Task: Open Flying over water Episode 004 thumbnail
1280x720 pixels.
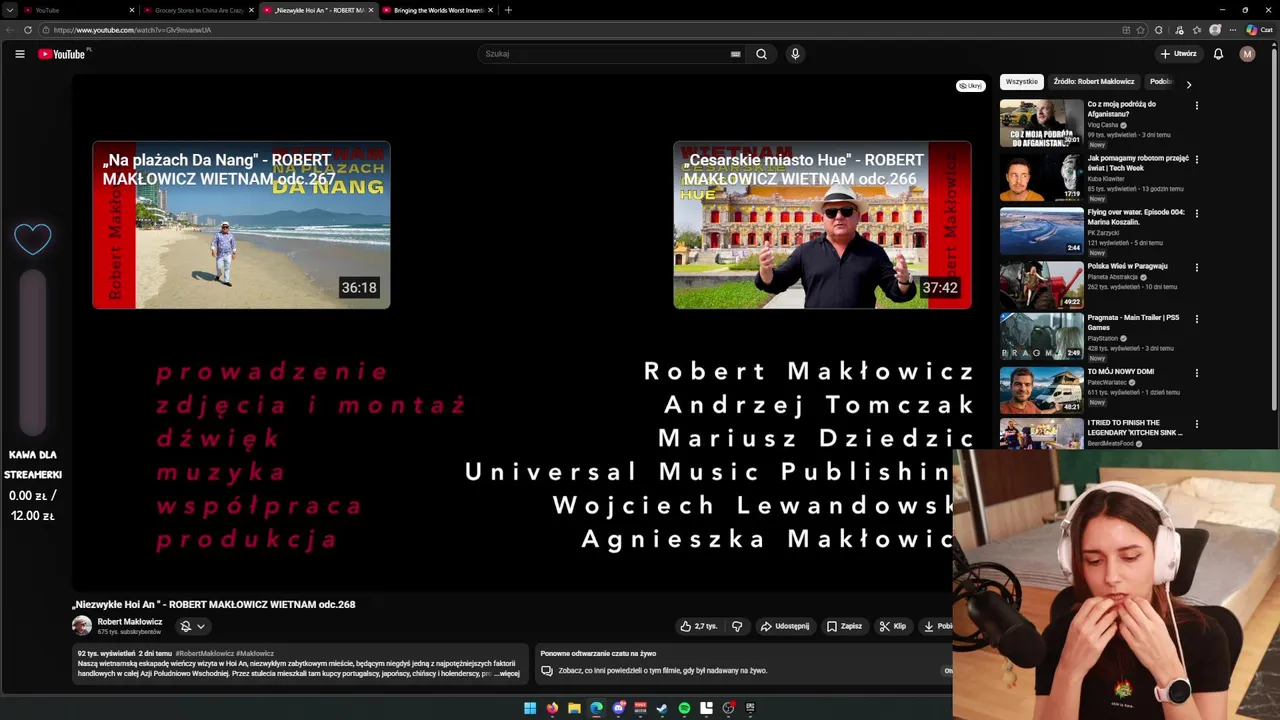Action: click(1041, 231)
